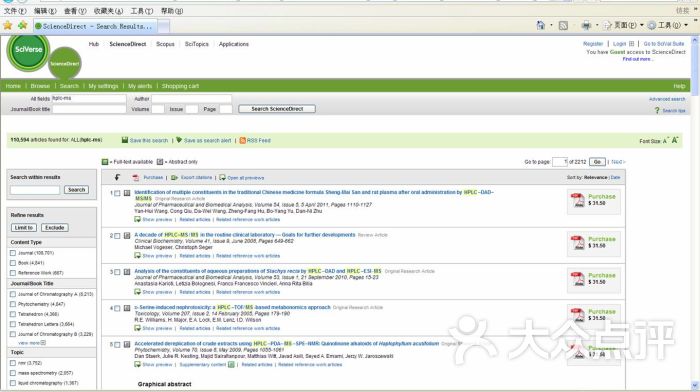Image resolution: width=700 pixels, height=392 pixels.
Task: Click the Save as search alert icon
Action: click(179, 140)
